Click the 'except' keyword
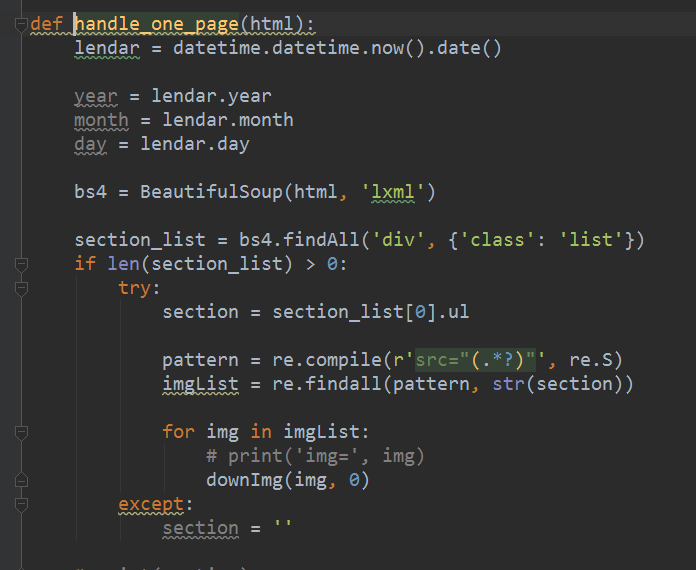696x570 pixels. (x=151, y=504)
